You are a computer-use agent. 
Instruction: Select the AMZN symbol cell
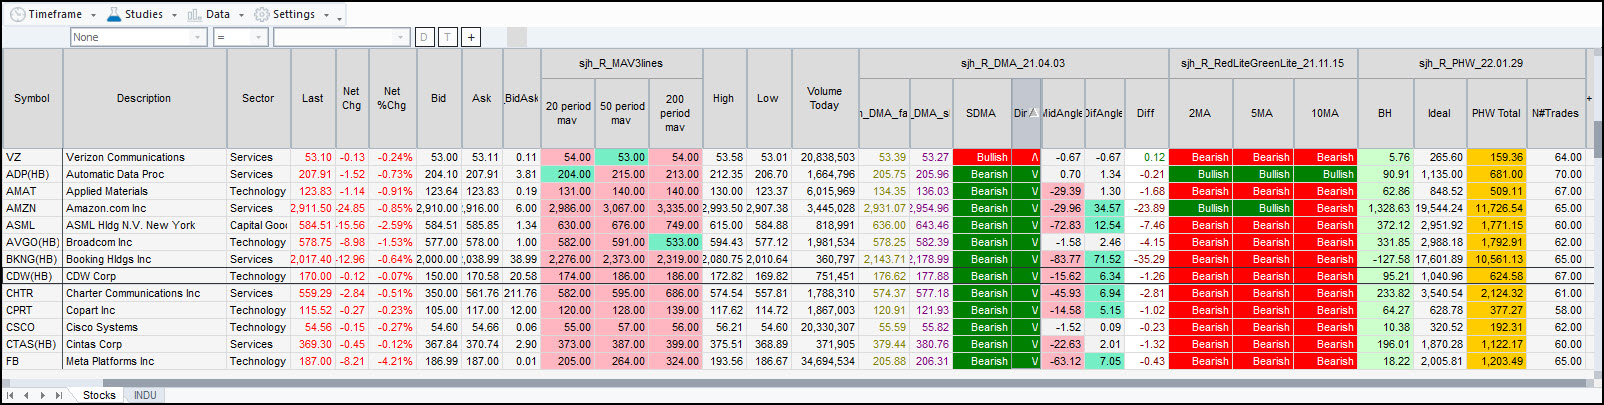(32, 208)
